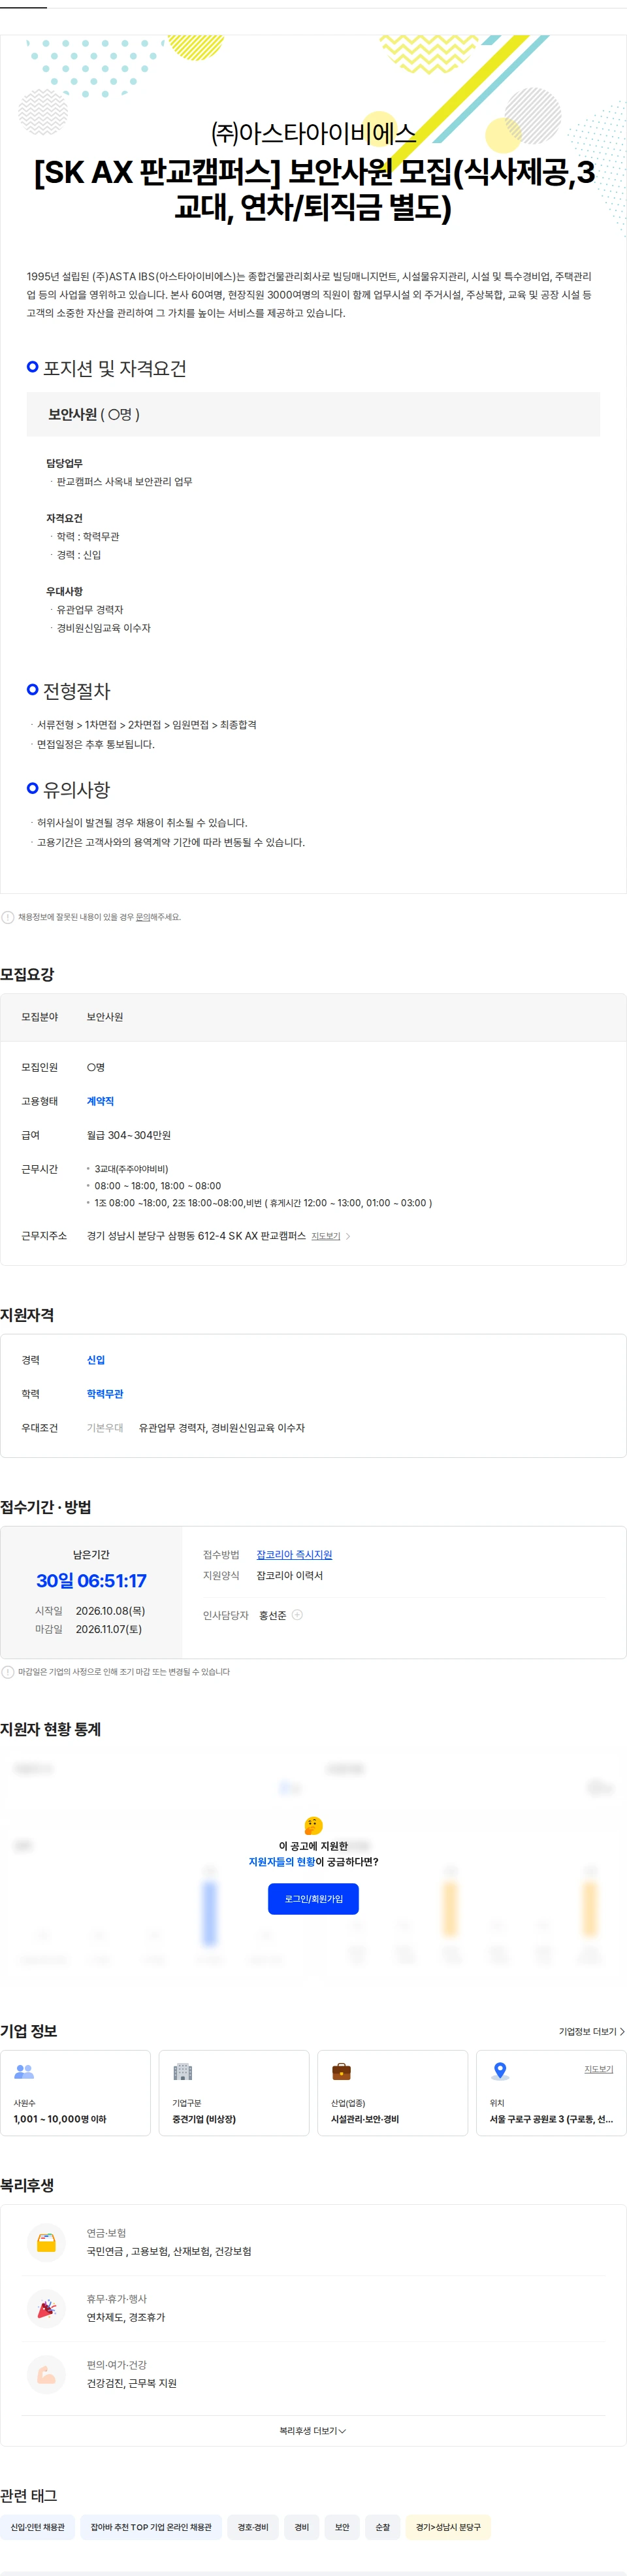The image size is (627, 2576).
Task: Select the 경기>성남시 분당구 tag
Action: coord(448,2527)
